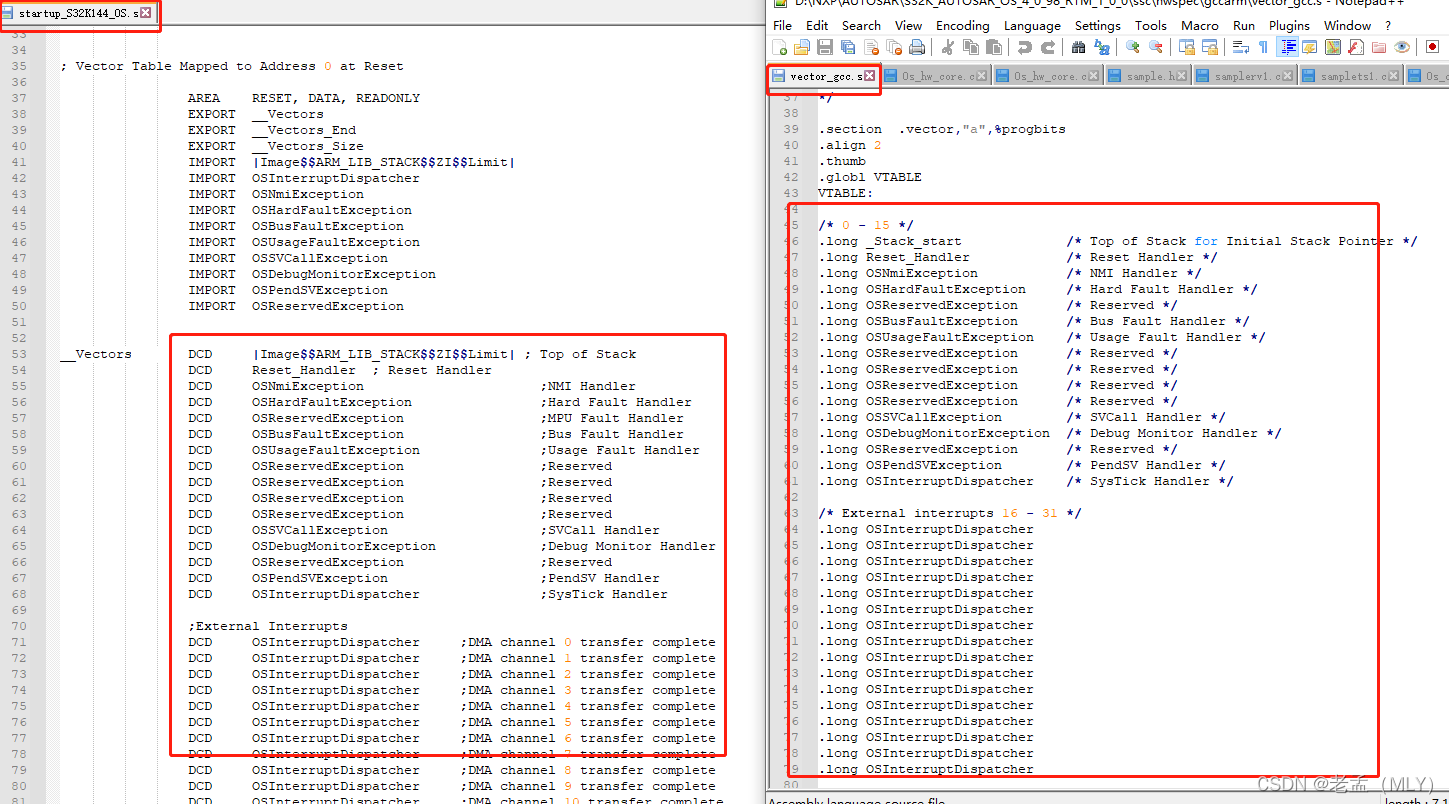Screen dimensions: 1449x804
Task: Switch to the sample.h tab
Action: [1149, 76]
